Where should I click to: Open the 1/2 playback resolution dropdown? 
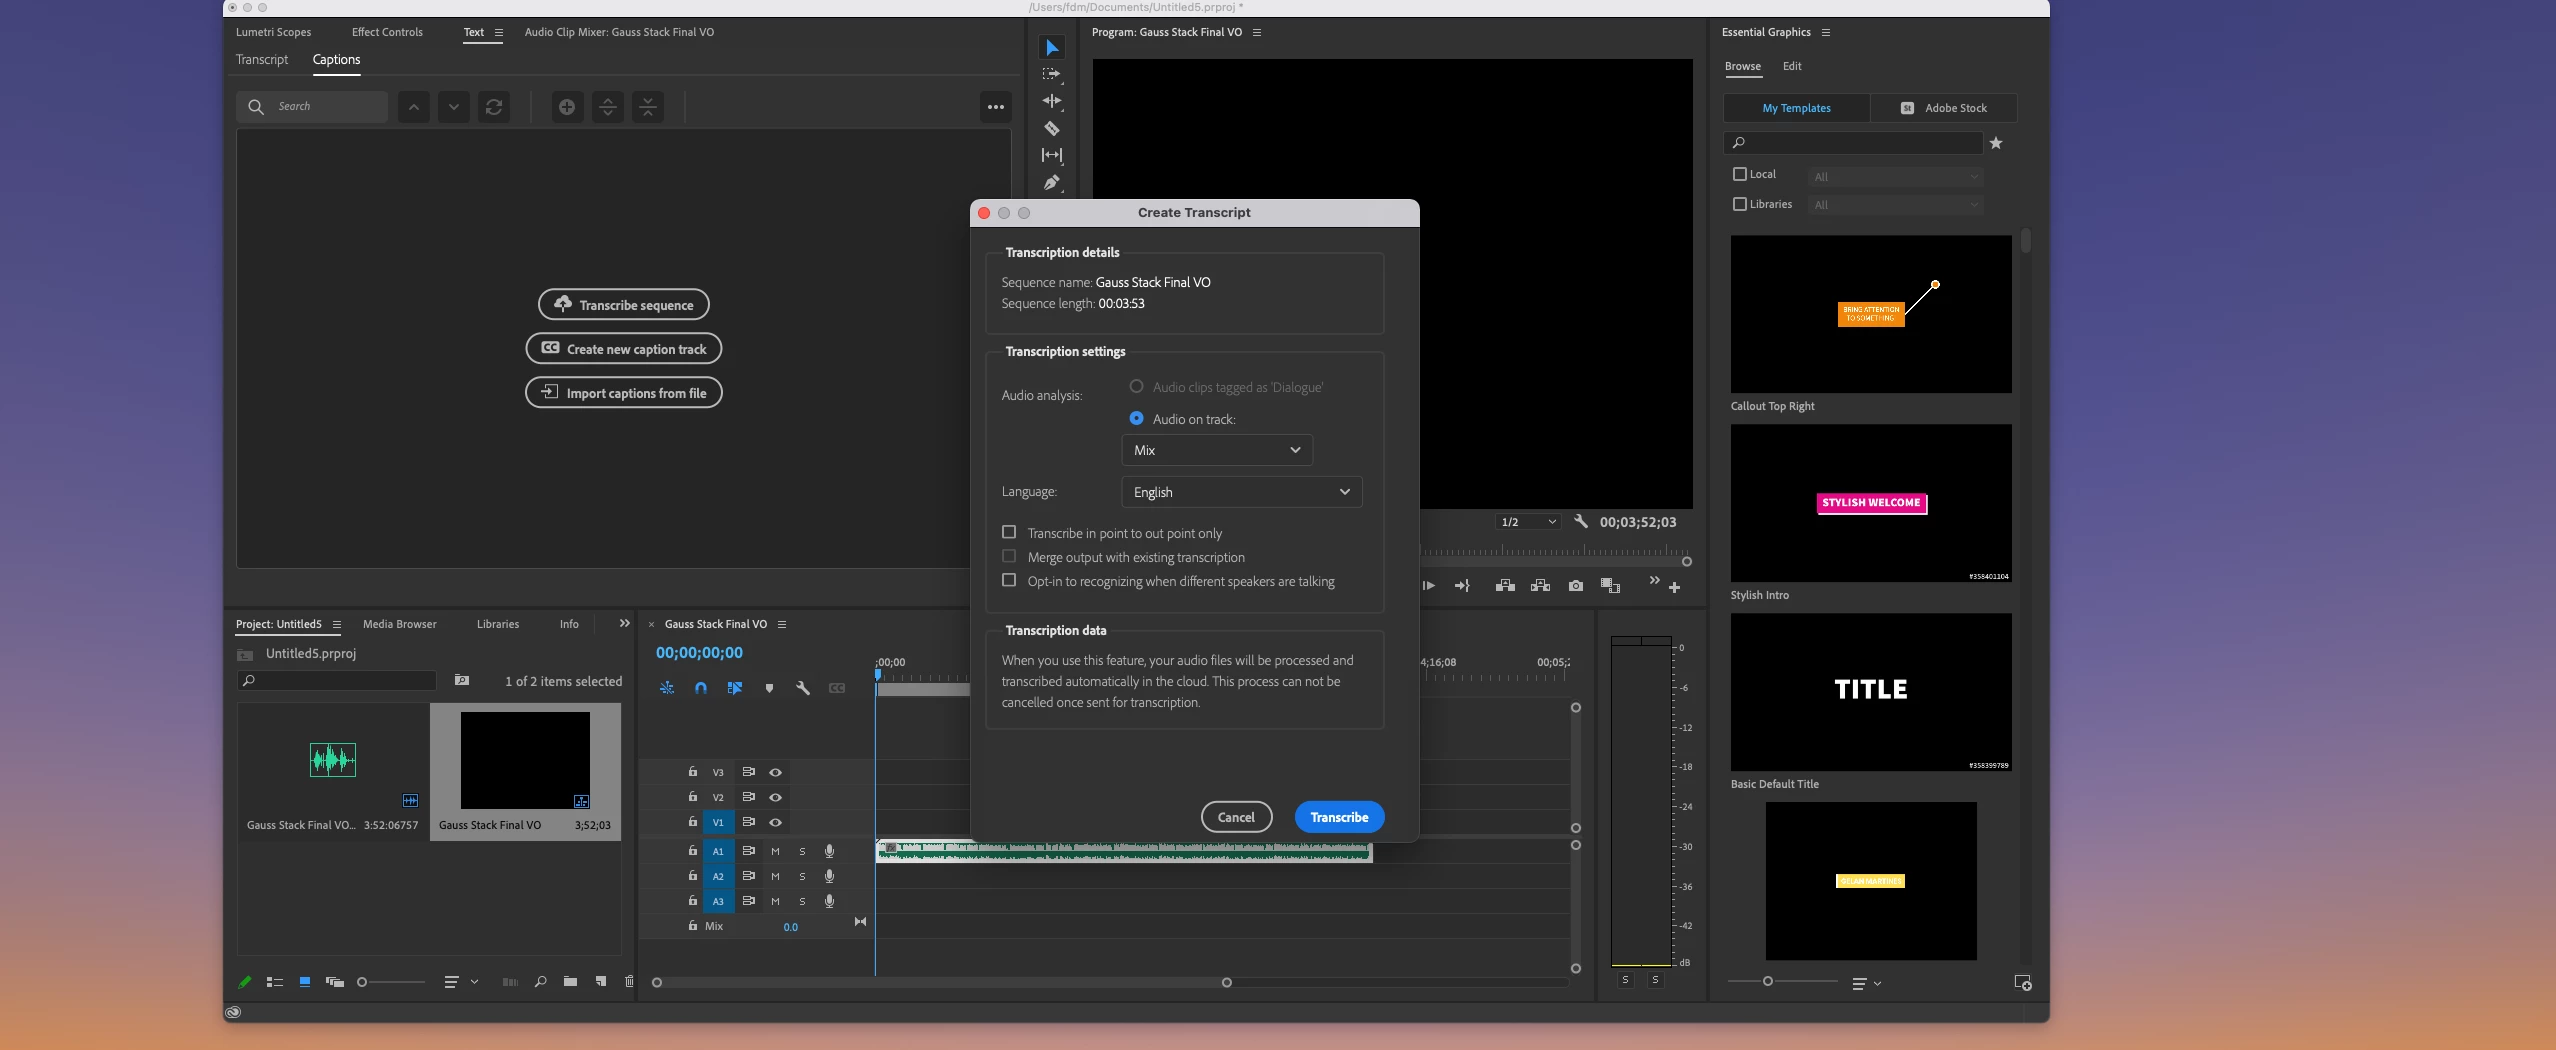(1528, 522)
